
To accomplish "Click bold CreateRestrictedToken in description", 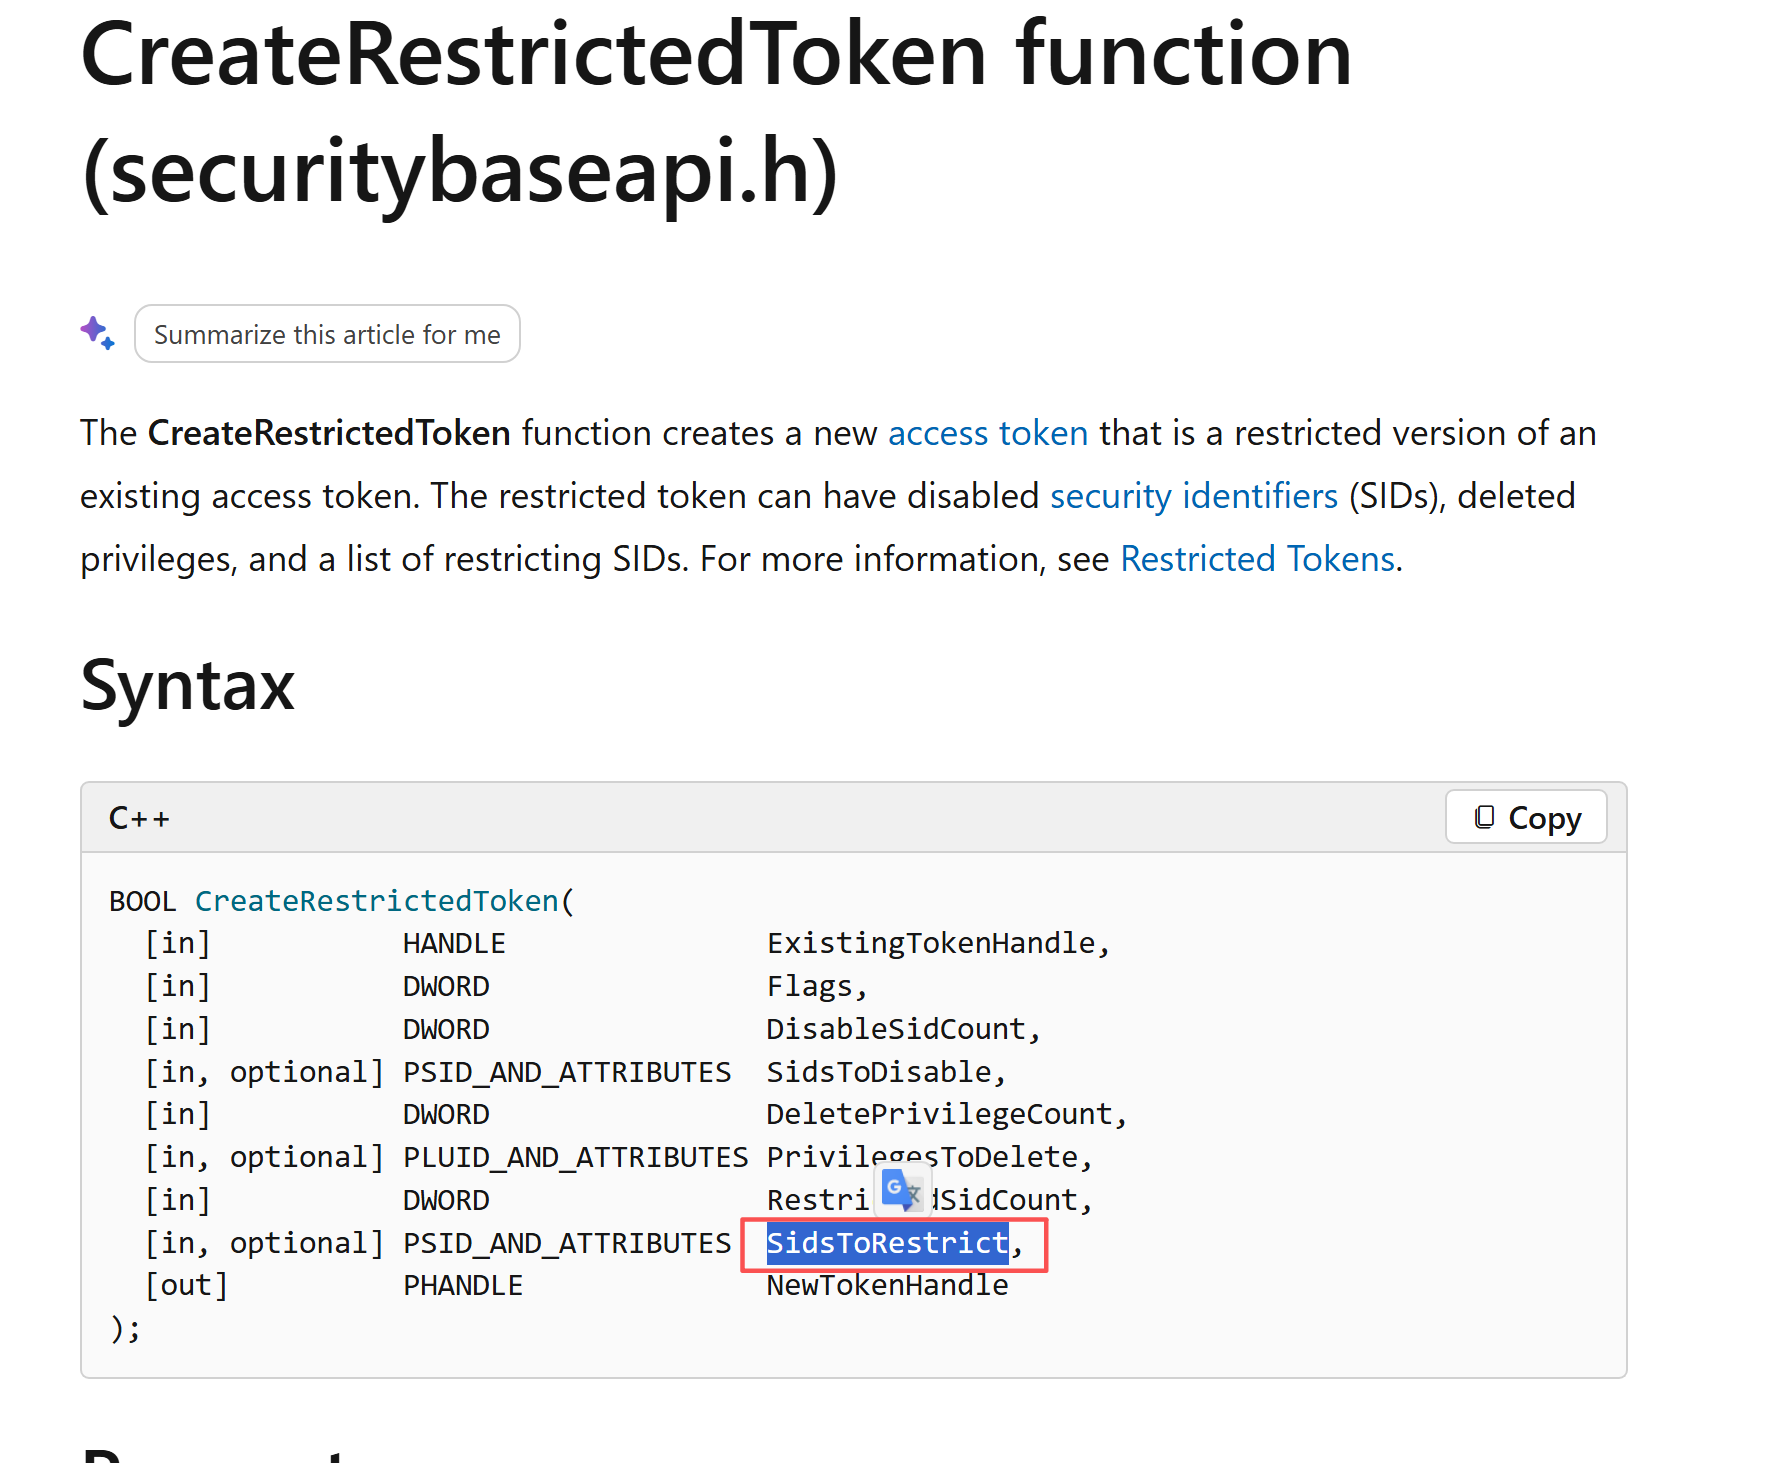I will (329, 433).
